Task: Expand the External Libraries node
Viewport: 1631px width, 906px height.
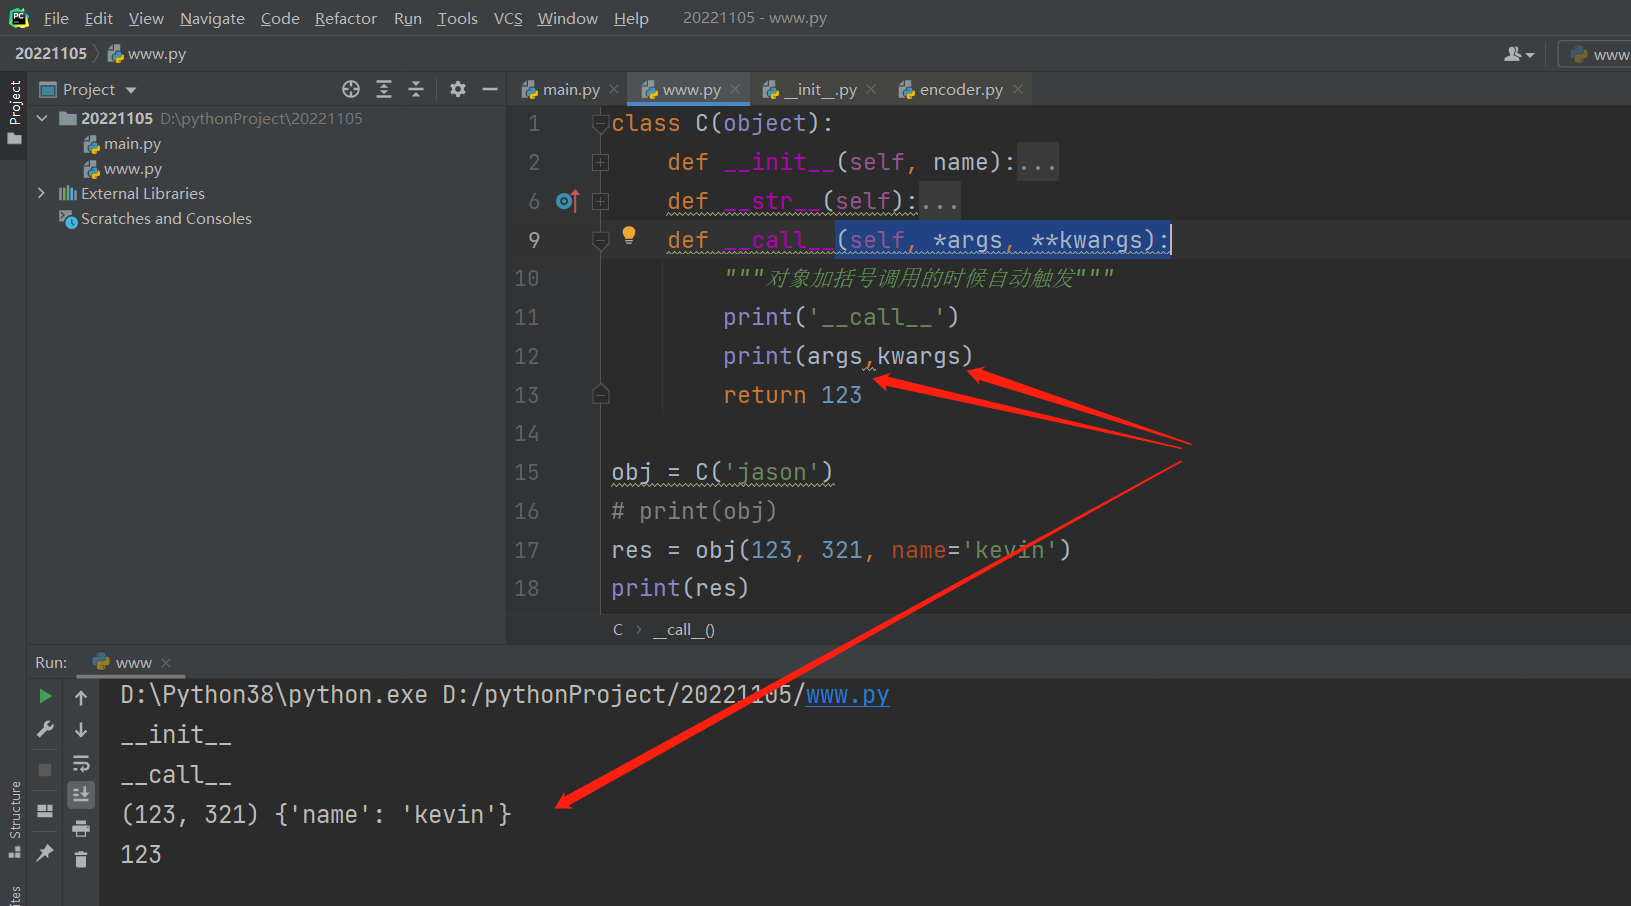Action: [41, 193]
